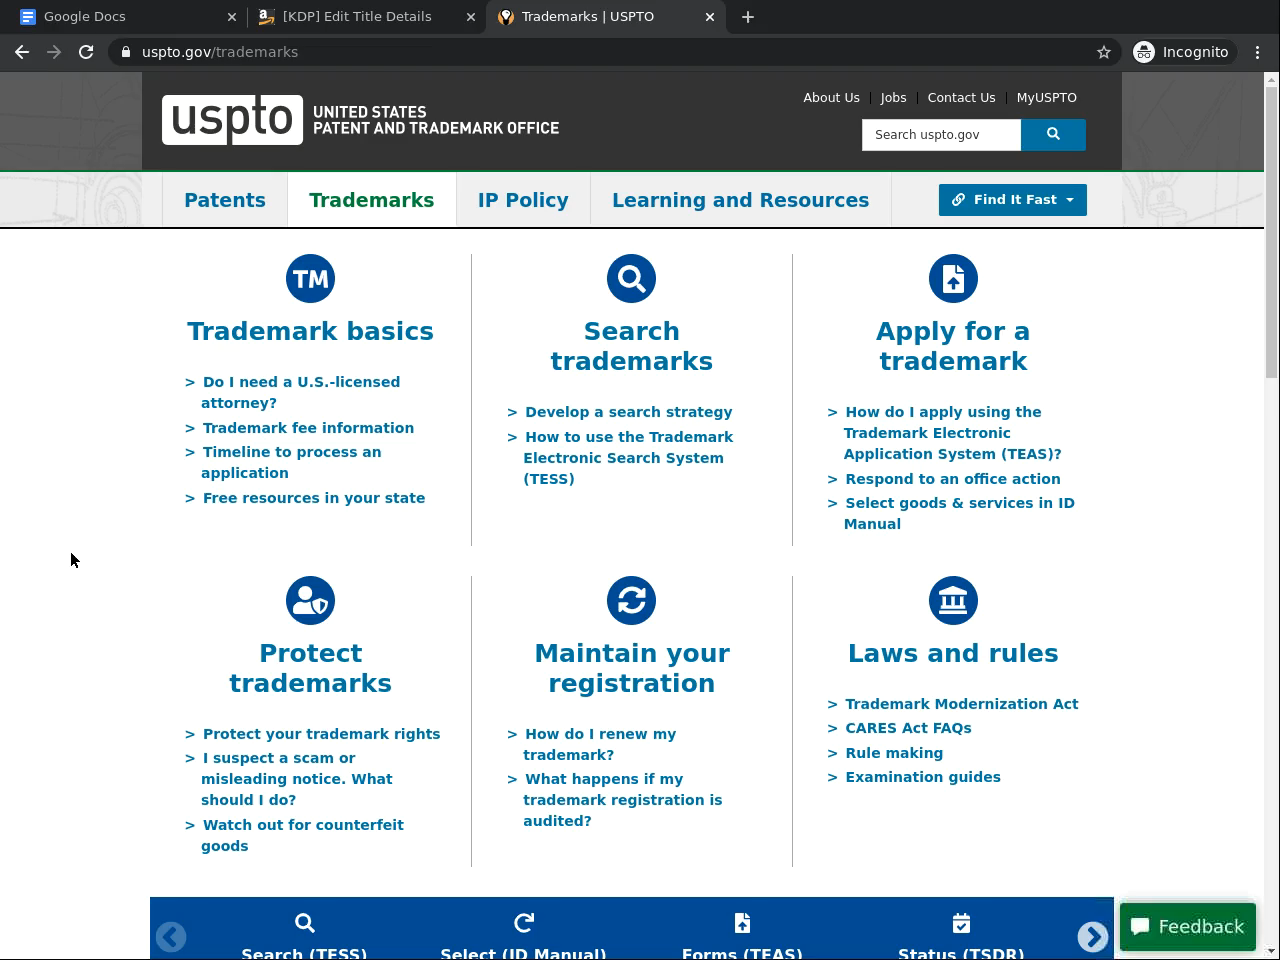The width and height of the screenshot is (1280, 960).
Task: Open the Patents menu
Action: click(225, 200)
